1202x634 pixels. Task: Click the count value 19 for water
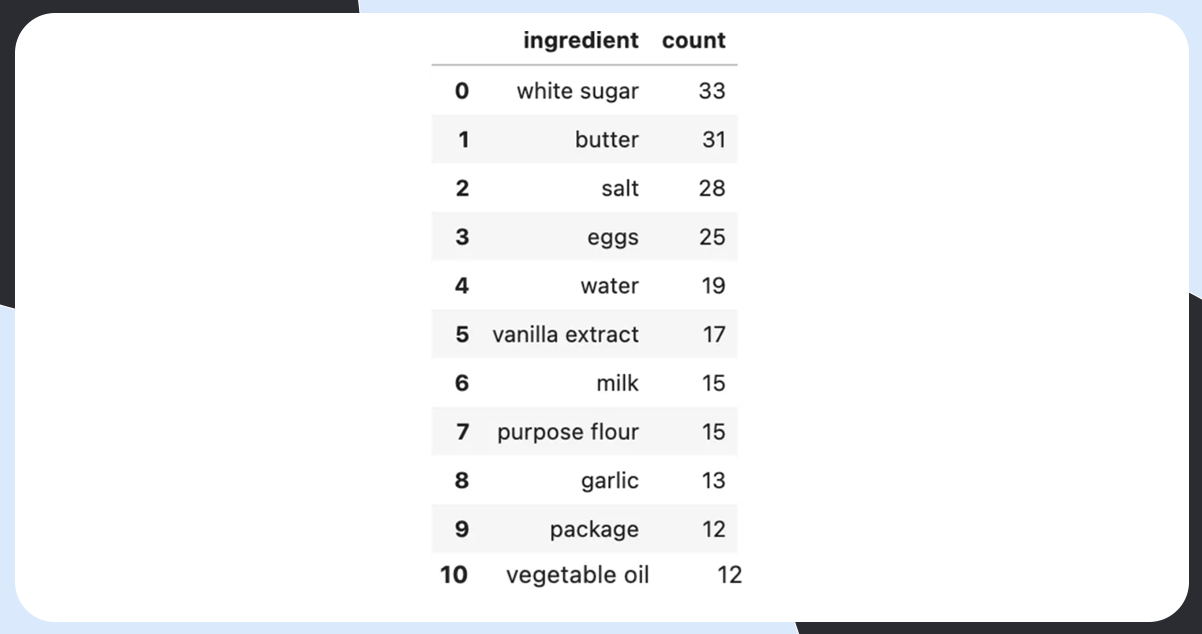click(x=712, y=286)
